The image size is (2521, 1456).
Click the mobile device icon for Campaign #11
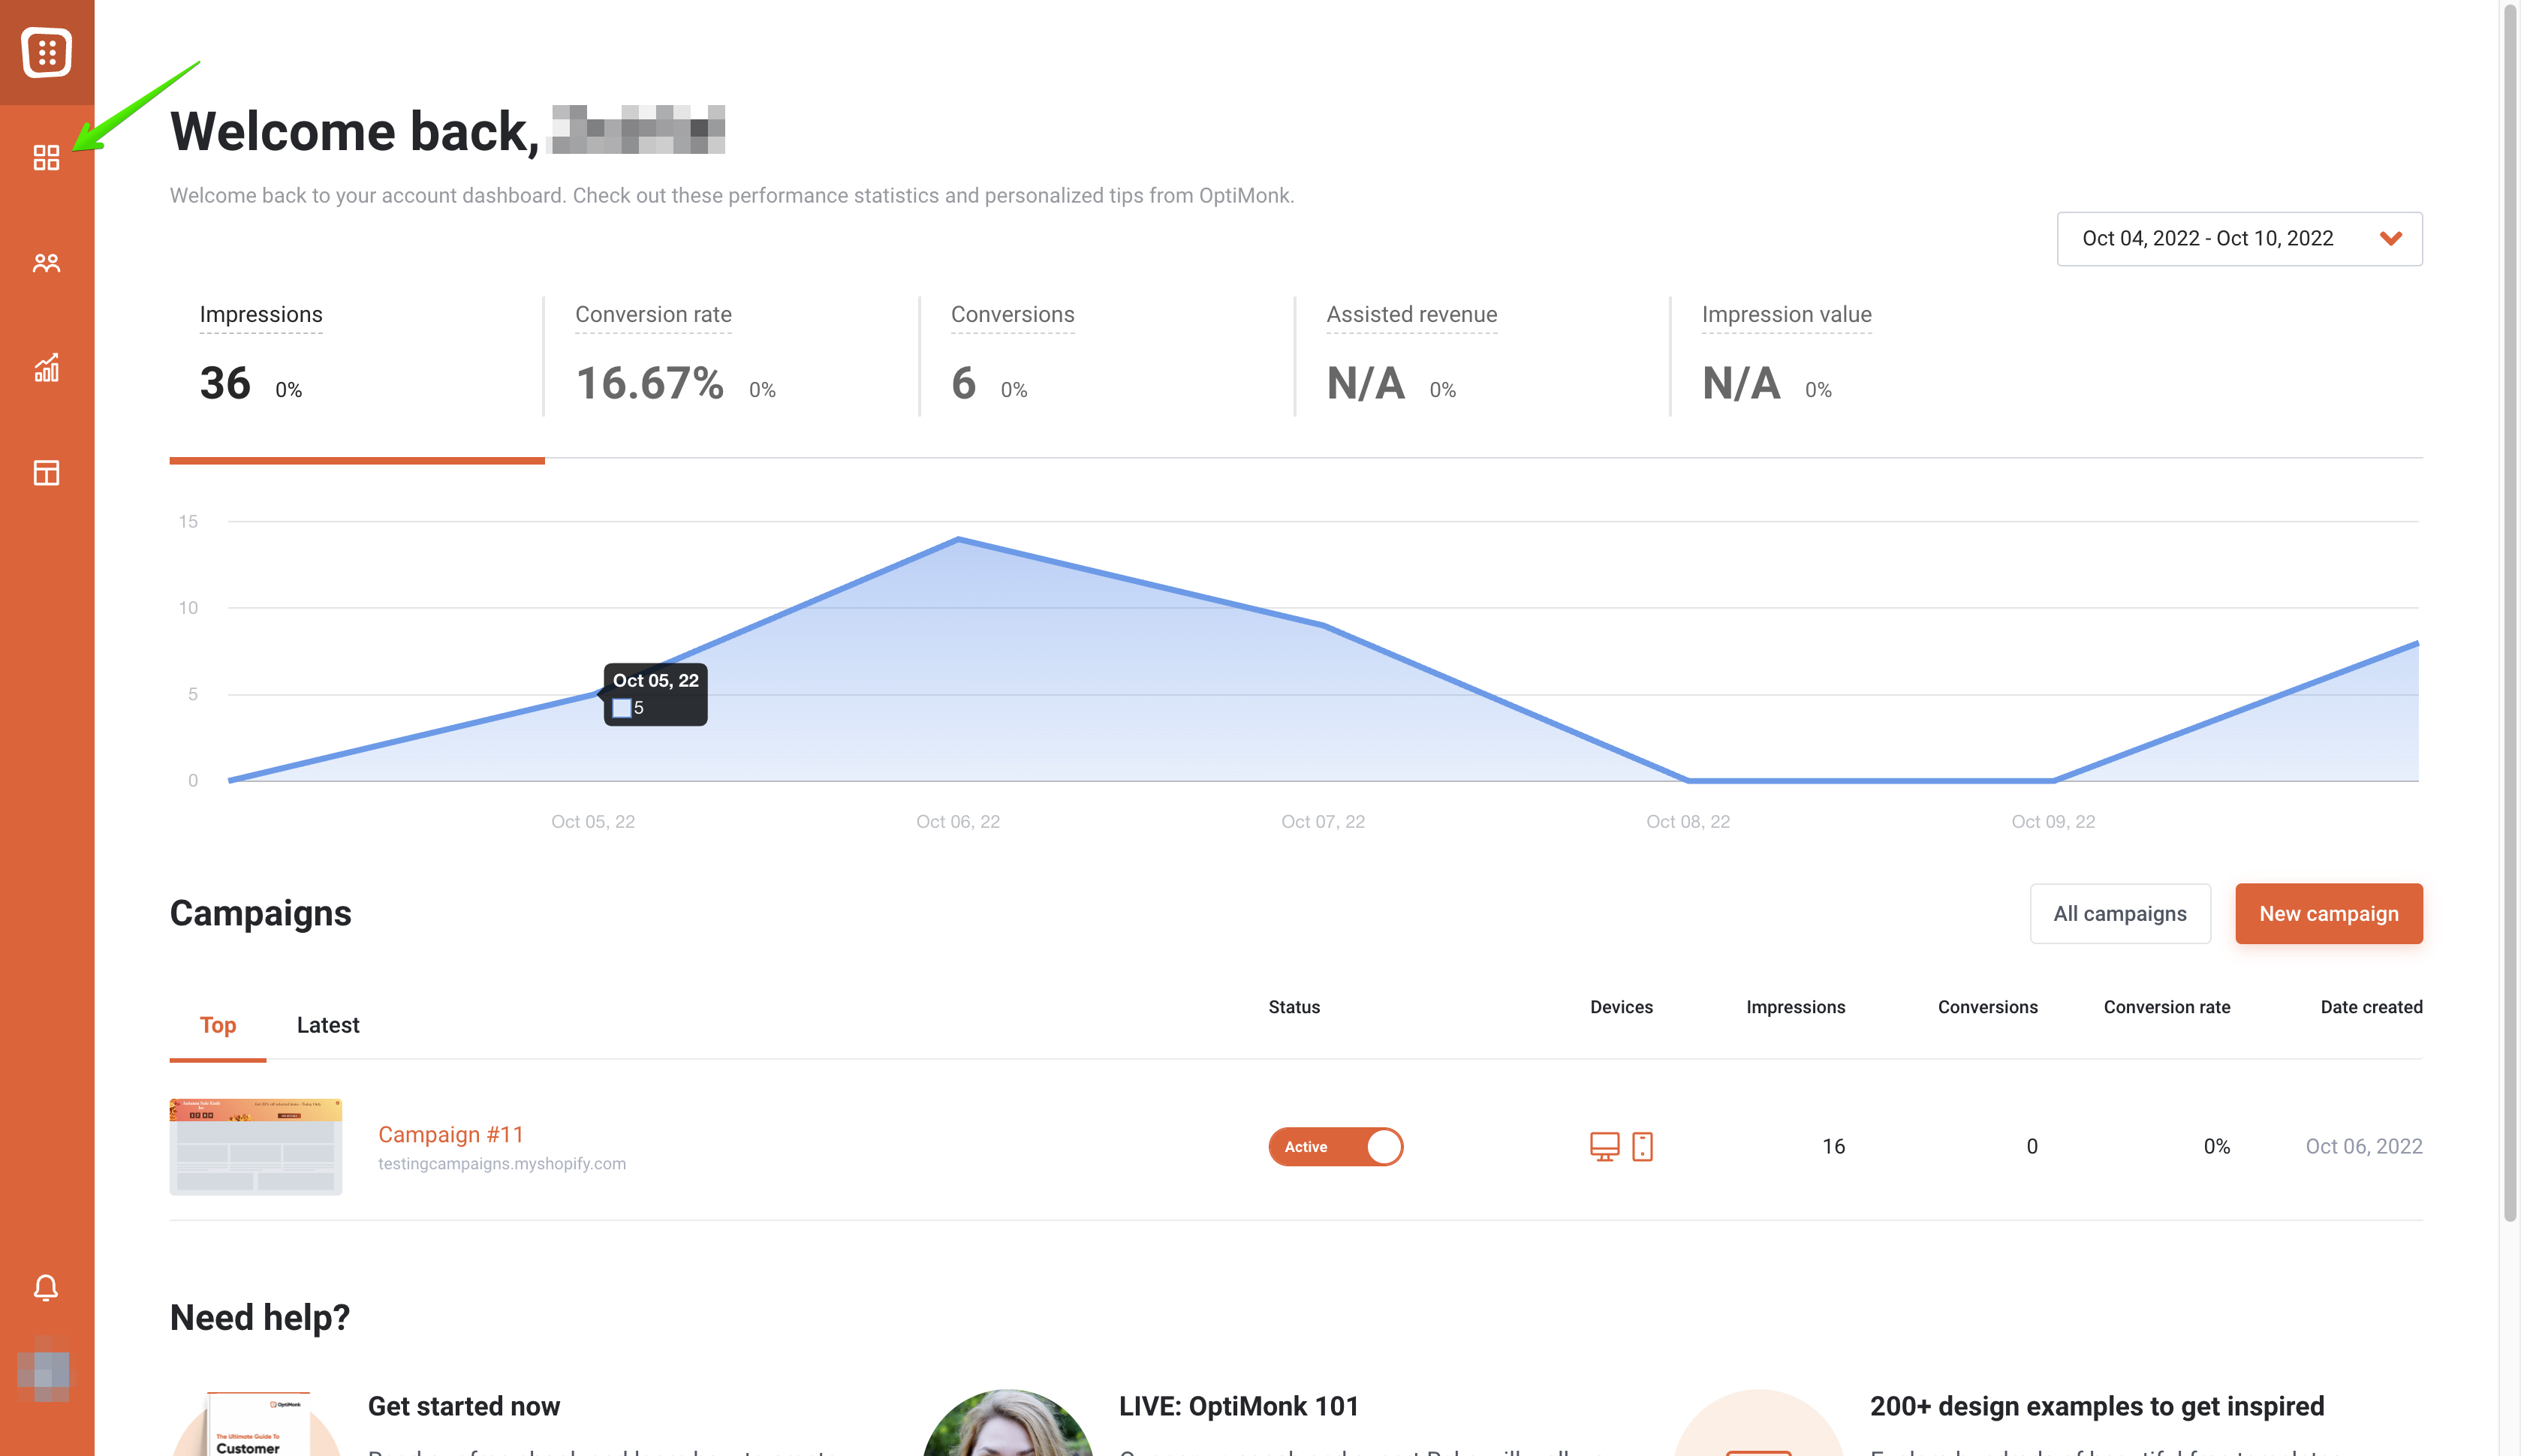(1642, 1146)
